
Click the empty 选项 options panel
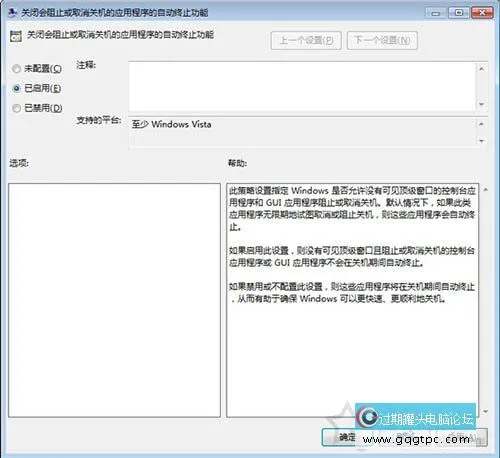pyautogui.click(x=114, y=300)
